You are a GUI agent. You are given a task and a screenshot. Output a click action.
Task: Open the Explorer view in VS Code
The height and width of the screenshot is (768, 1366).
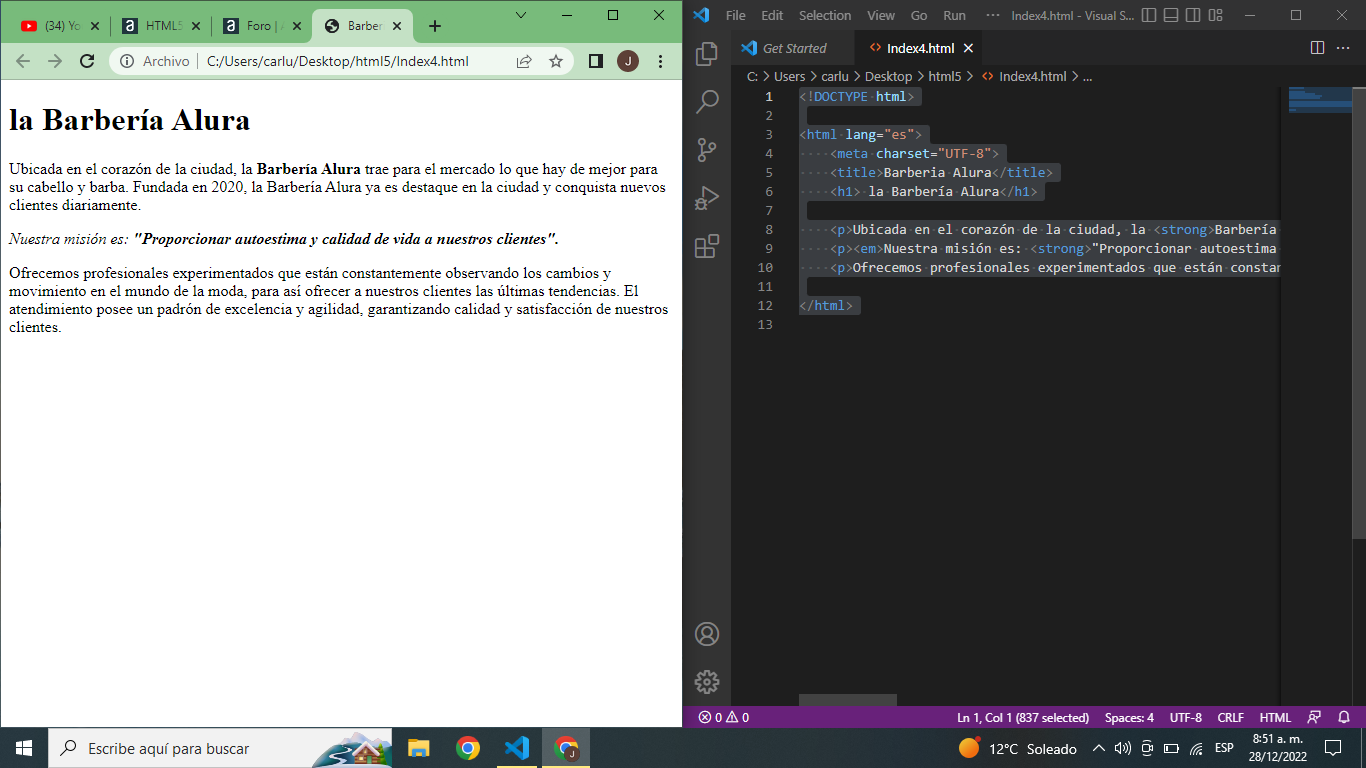point(707,53)
